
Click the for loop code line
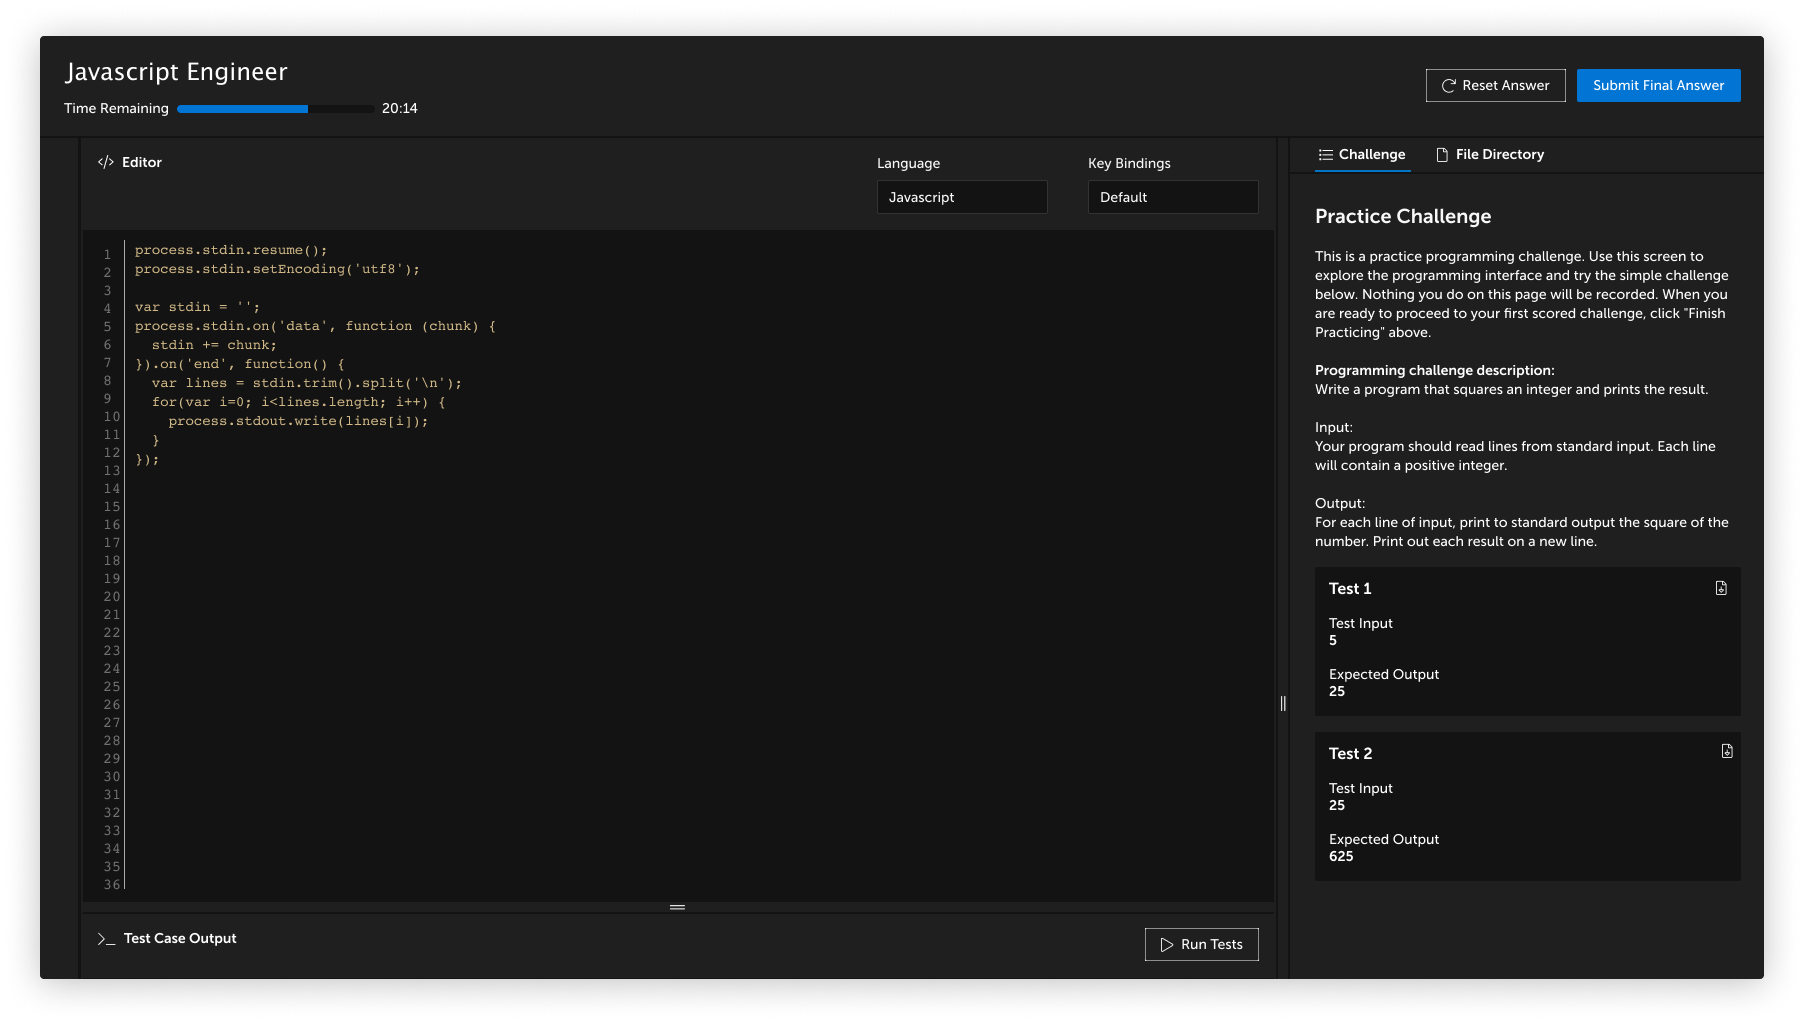pyautogui.click(x=299, y=402)
